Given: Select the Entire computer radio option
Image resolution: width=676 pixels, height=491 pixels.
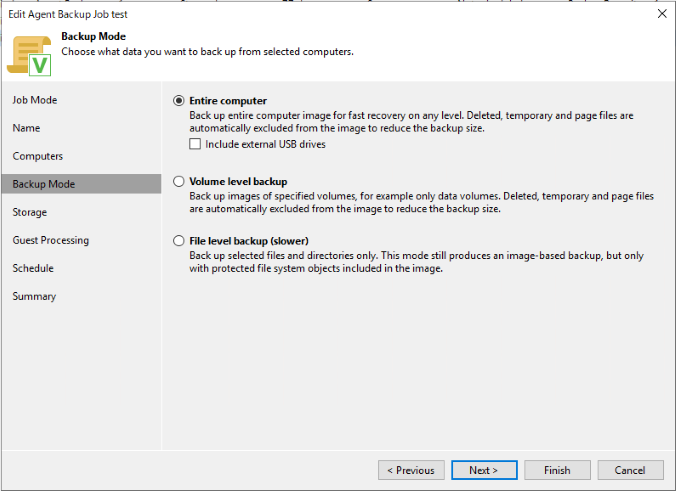Looking at the screenshot, I should 179,101.
